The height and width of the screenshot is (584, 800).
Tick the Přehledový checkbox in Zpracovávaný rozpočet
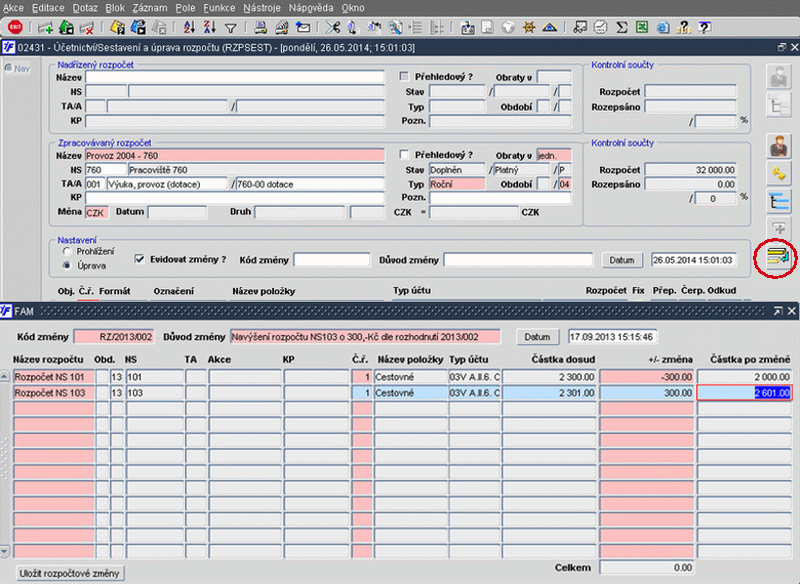coord(404,155)
